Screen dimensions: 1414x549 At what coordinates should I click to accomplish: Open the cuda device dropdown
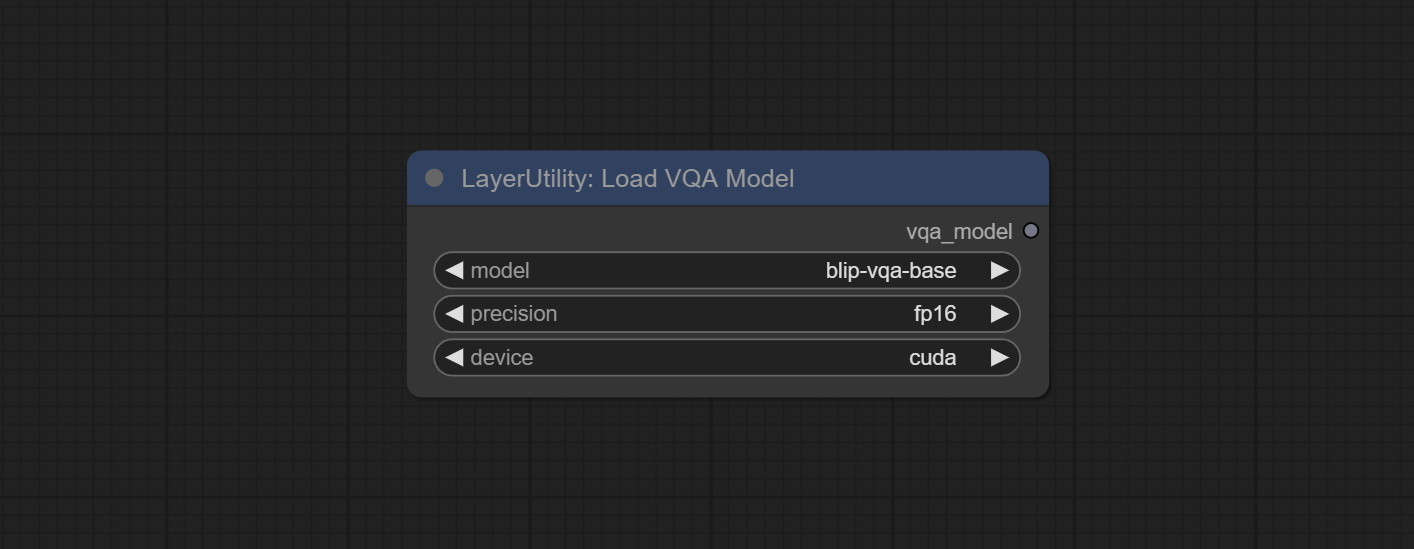pos(932,358)
